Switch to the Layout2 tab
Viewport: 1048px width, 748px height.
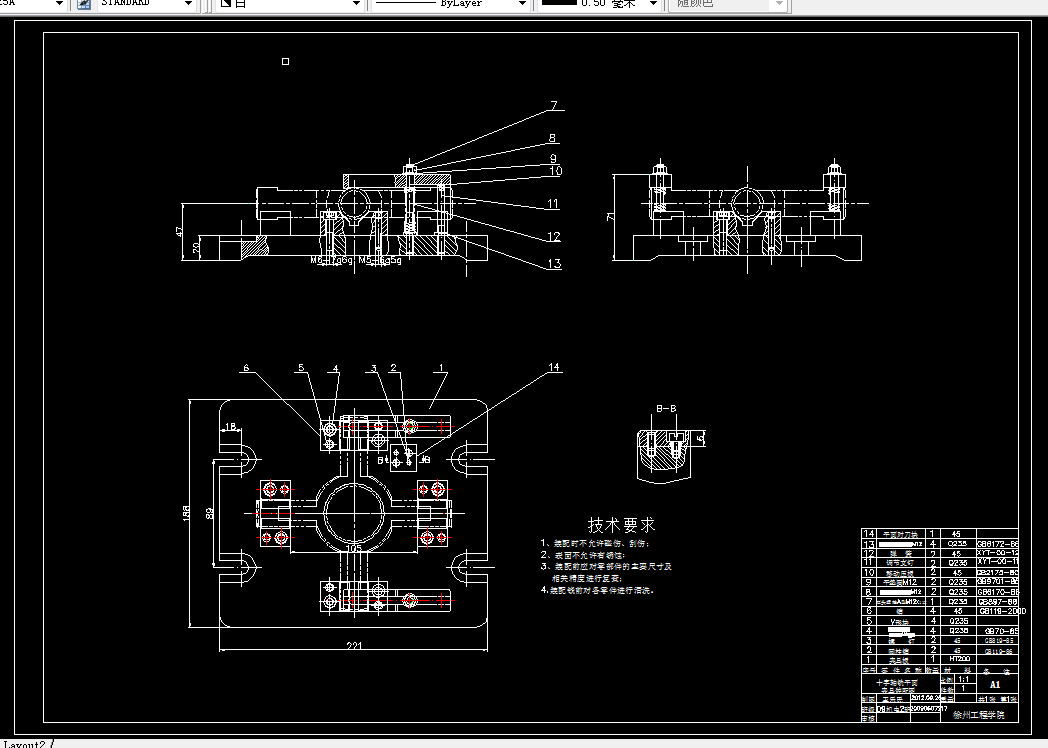coord(23,743)
